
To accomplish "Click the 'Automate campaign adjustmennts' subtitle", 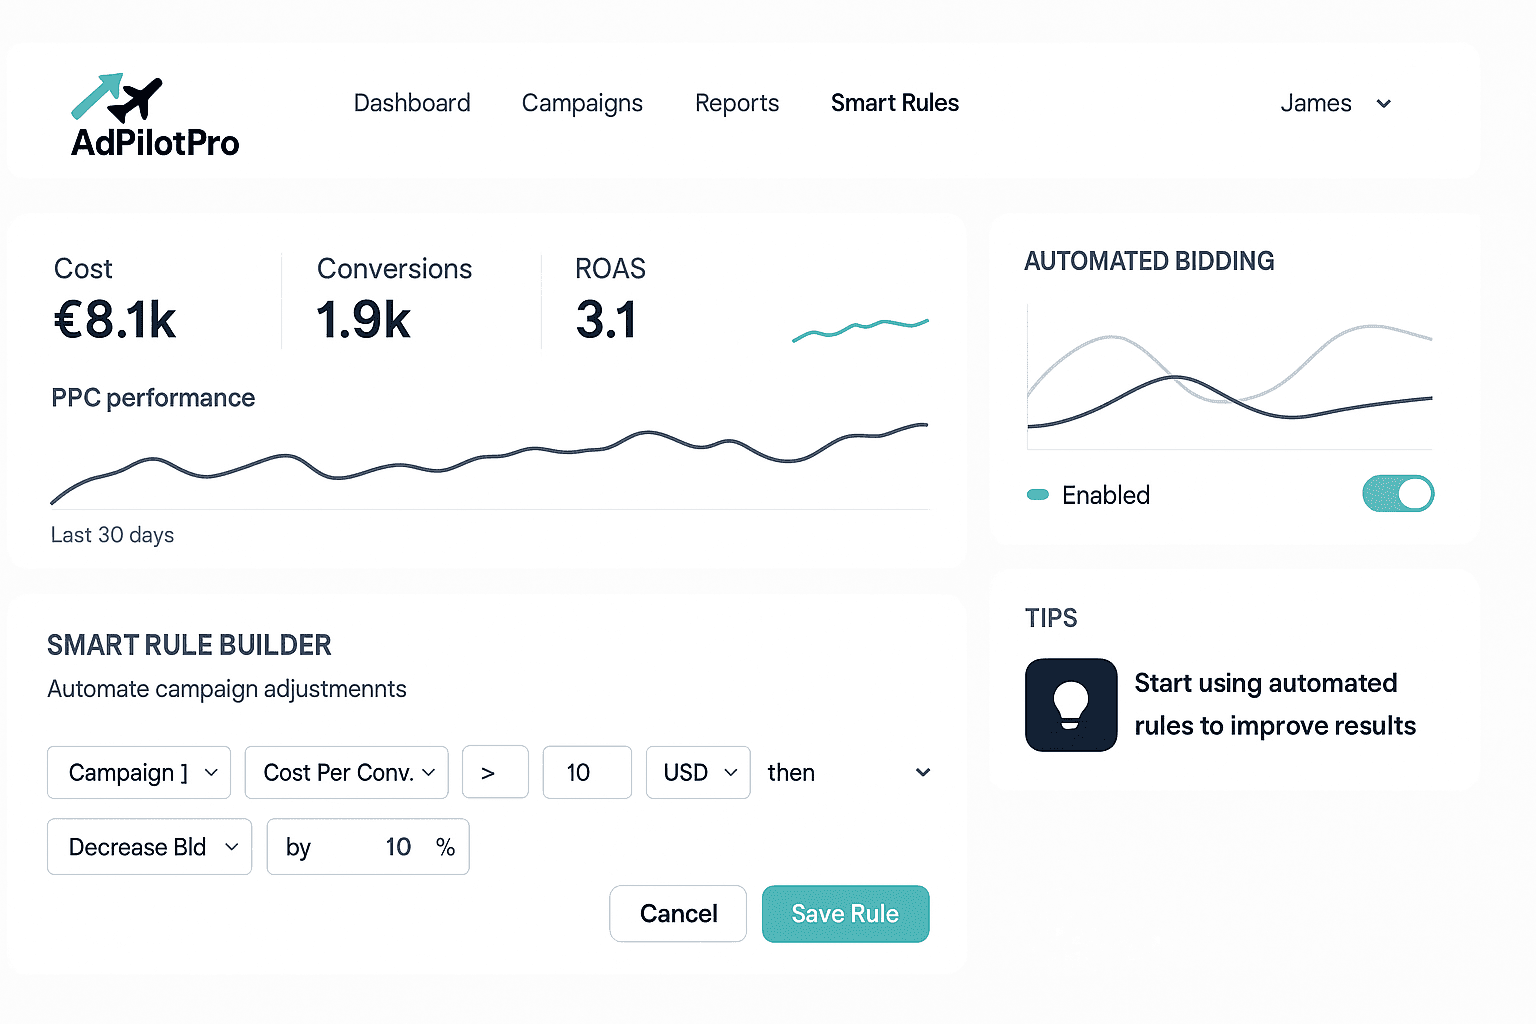I will tap(227, 689).
